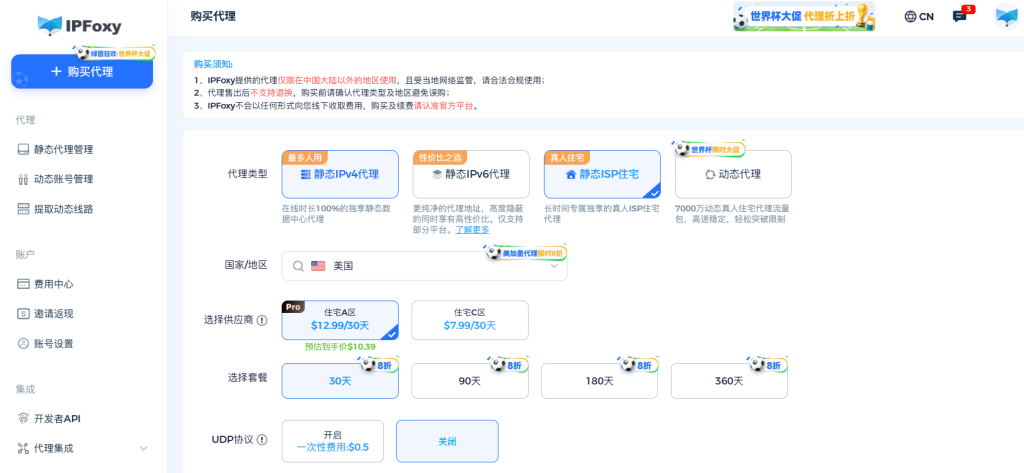Click the 提取动态线路 server icon
The height and width of the screenshot is (473, 1024).
[23, 209]
